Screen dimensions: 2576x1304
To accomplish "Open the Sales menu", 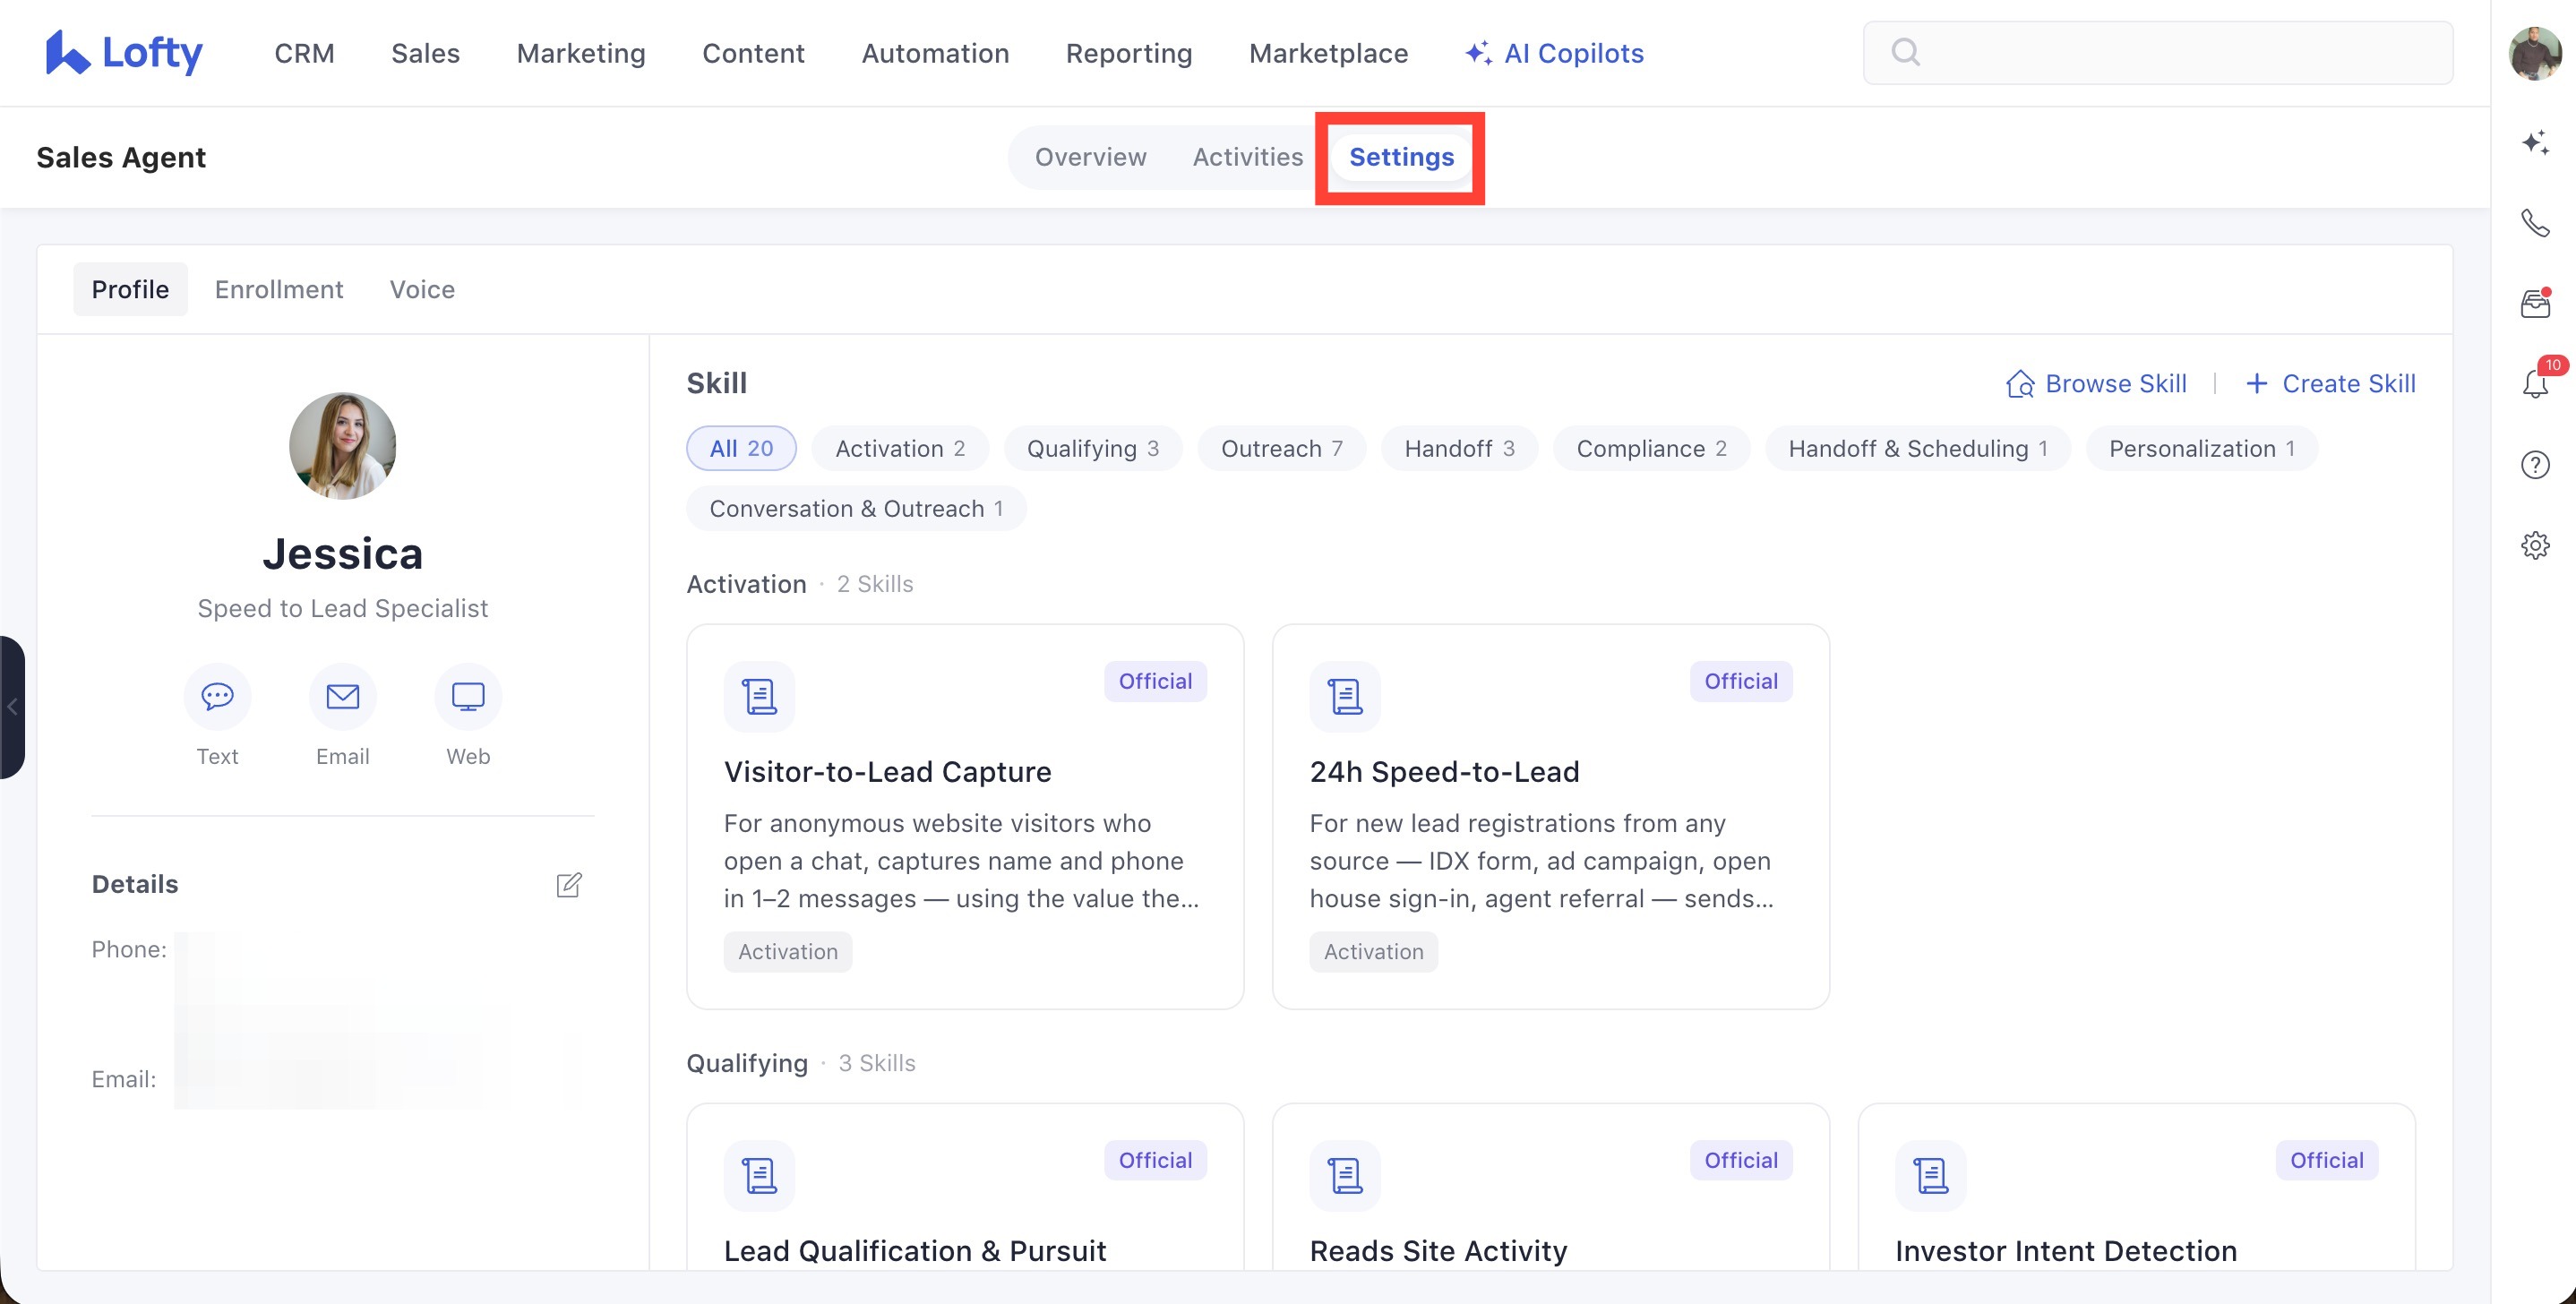I will point(425,53).
